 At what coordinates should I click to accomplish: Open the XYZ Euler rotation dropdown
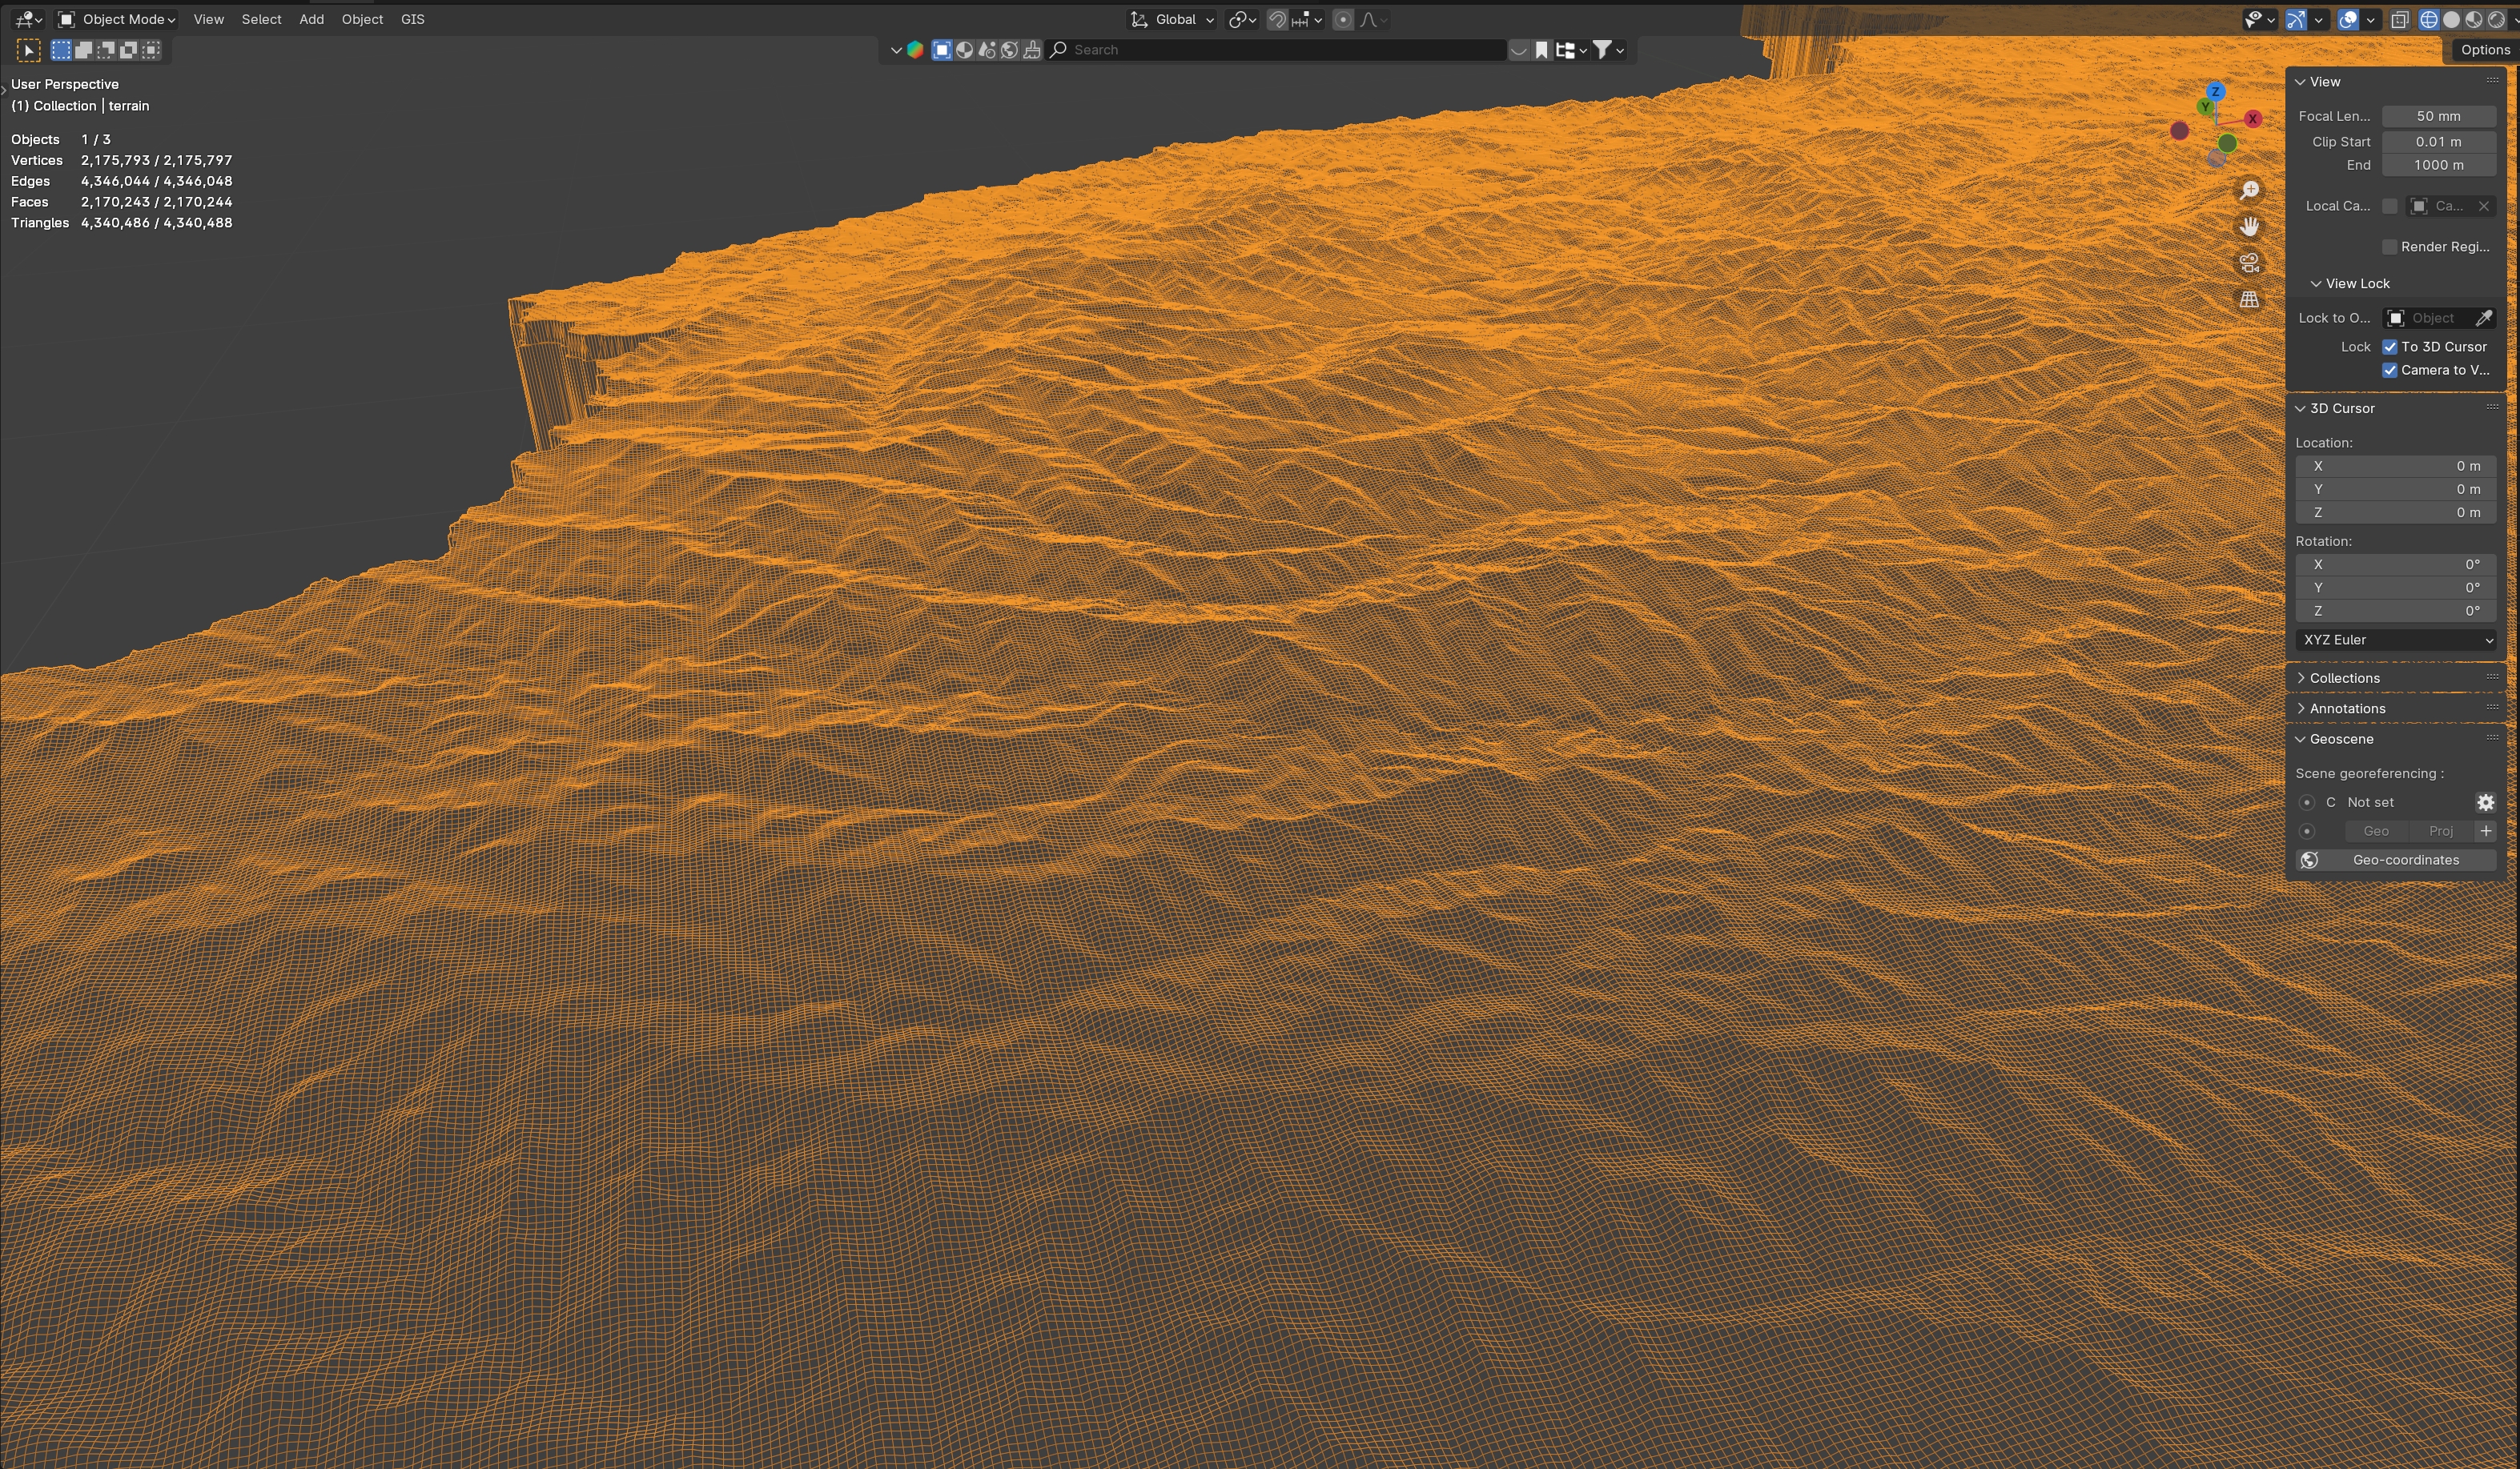[x=2396, y=640]
